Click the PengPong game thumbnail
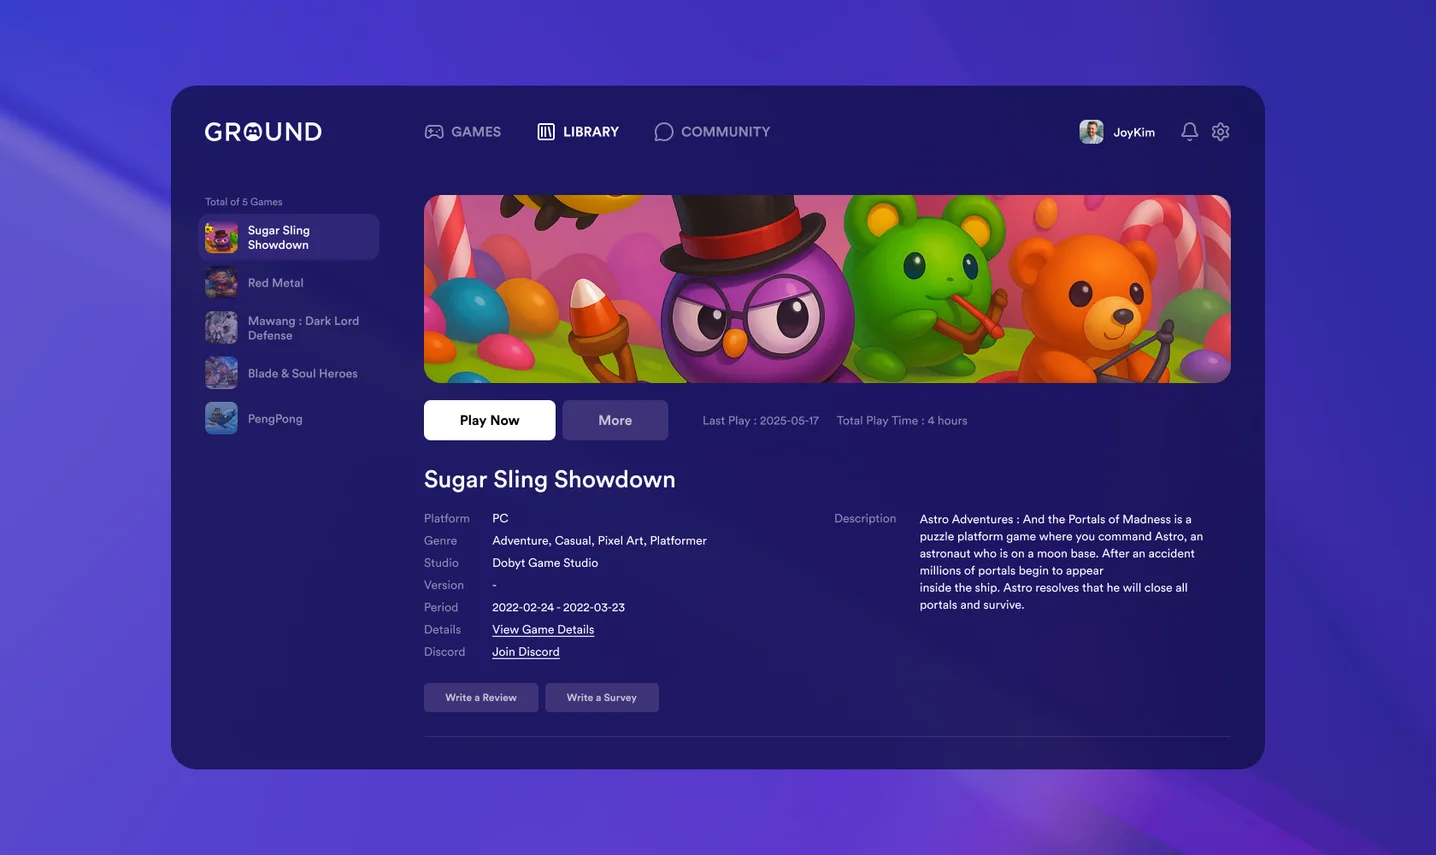Image resolution: width=1436 pixels, height=855 pixels. point(221,418)
